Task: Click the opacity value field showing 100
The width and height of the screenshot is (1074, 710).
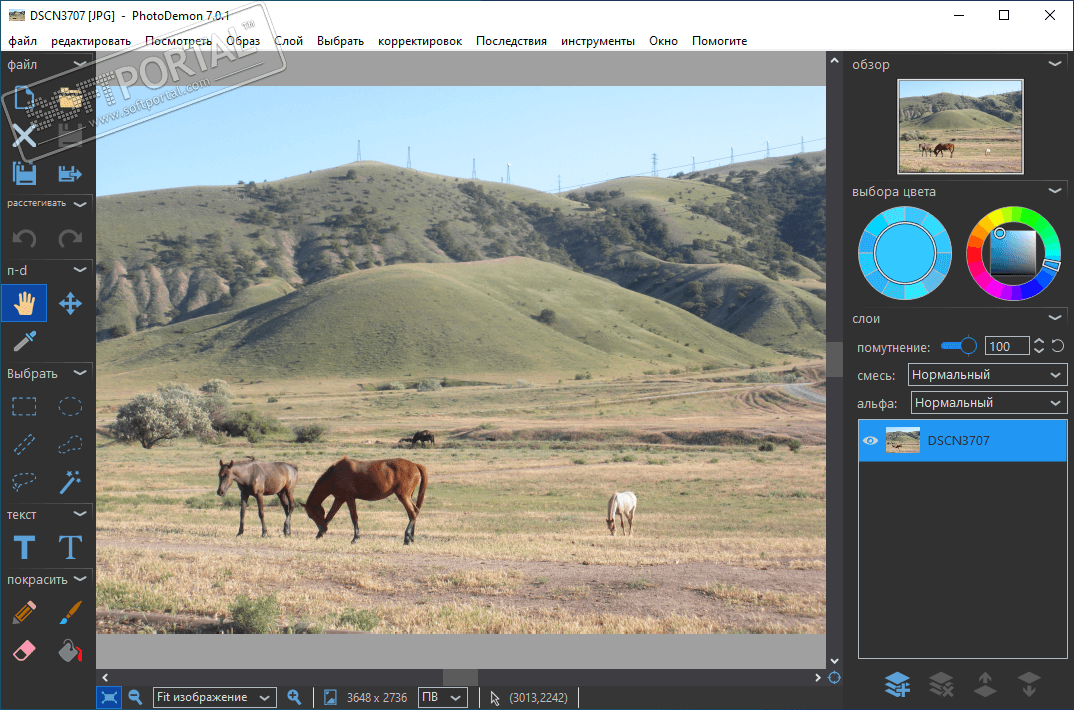Action: pos(1007,346)
